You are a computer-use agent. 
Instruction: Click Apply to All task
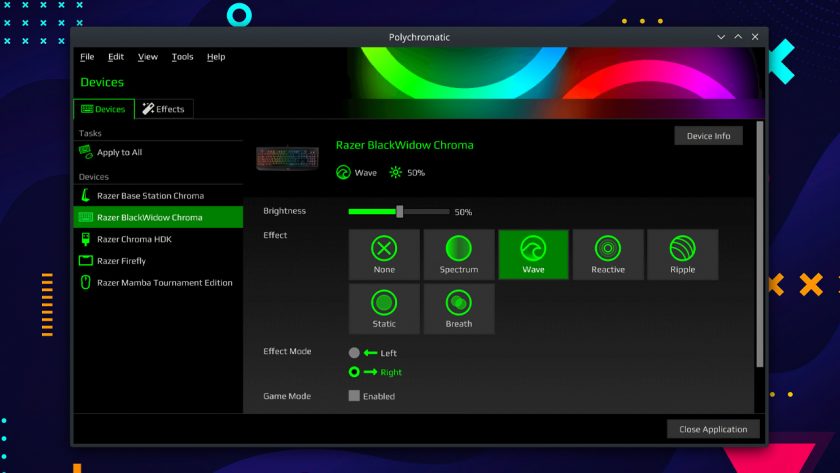point(158,152)
